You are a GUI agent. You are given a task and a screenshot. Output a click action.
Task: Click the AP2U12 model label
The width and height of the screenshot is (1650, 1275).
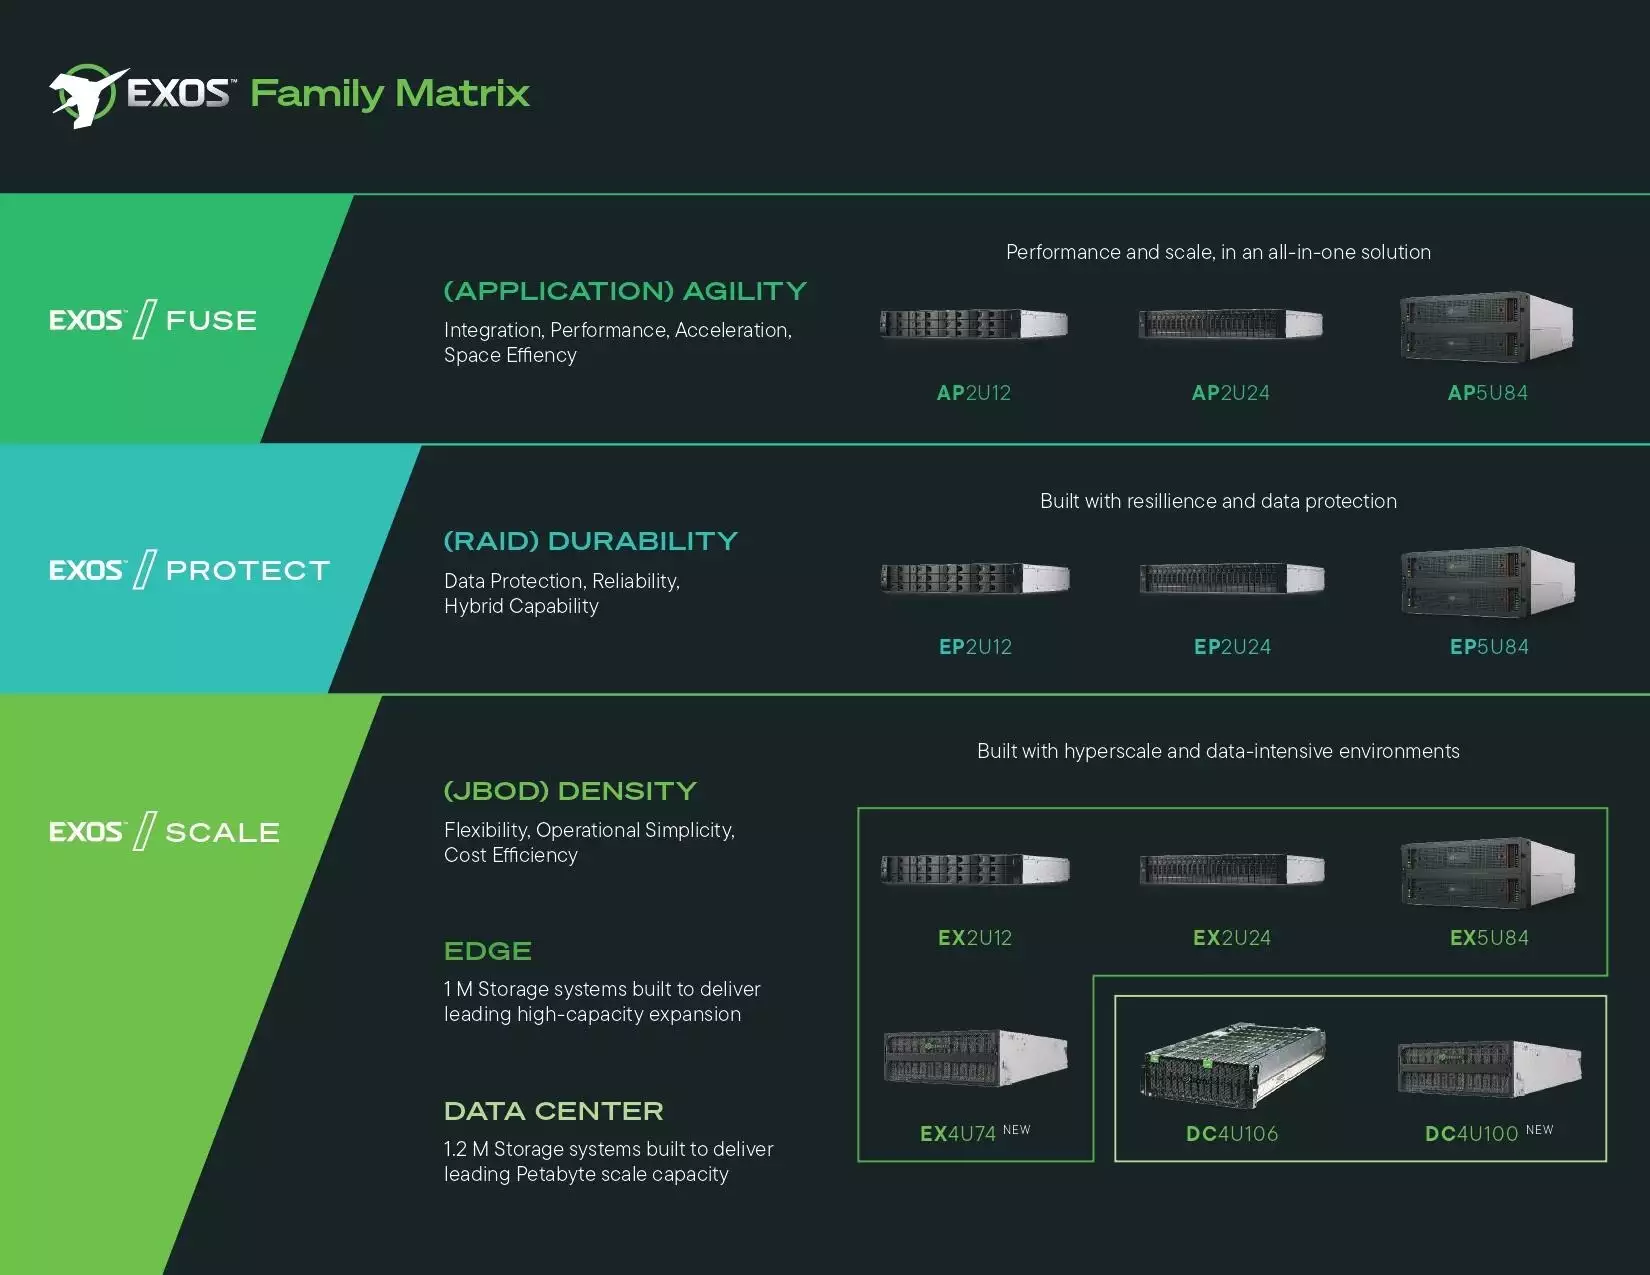[x=974, y=393]
